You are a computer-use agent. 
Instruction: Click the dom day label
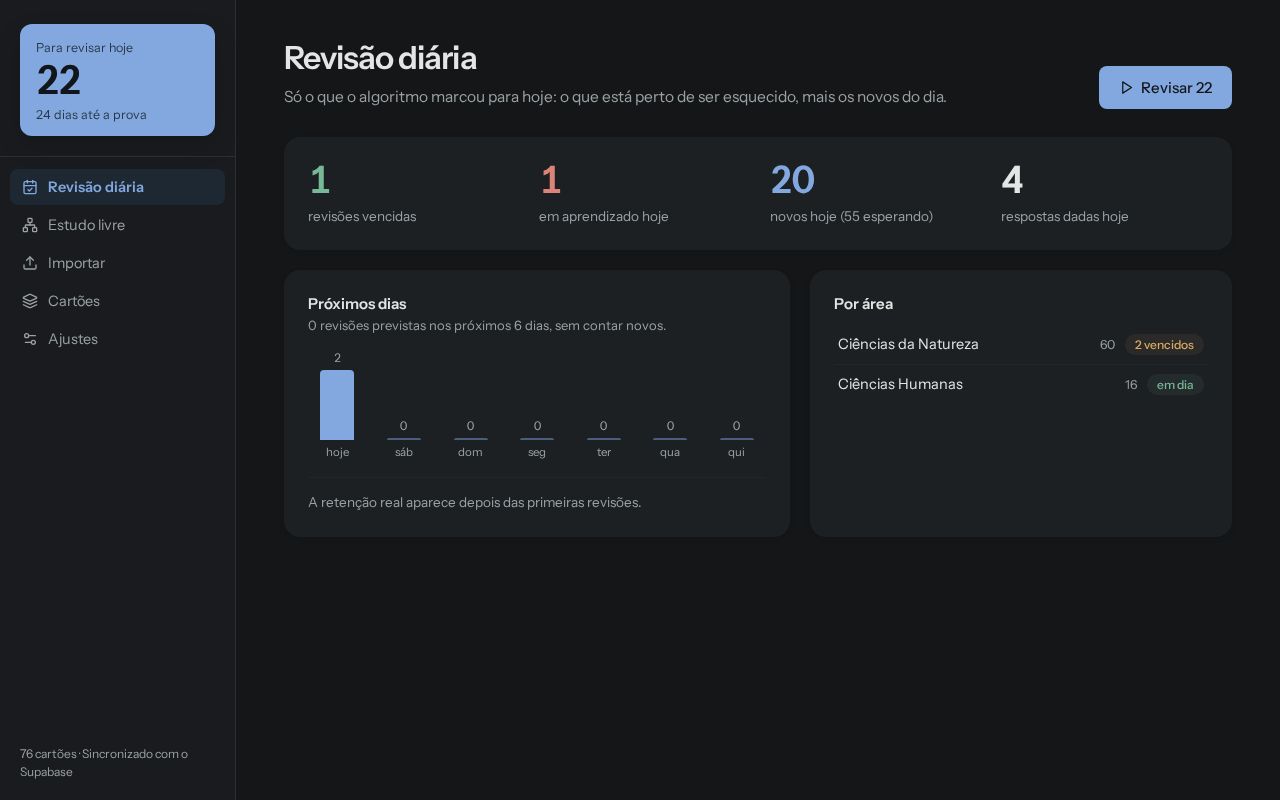coord(470,452)
